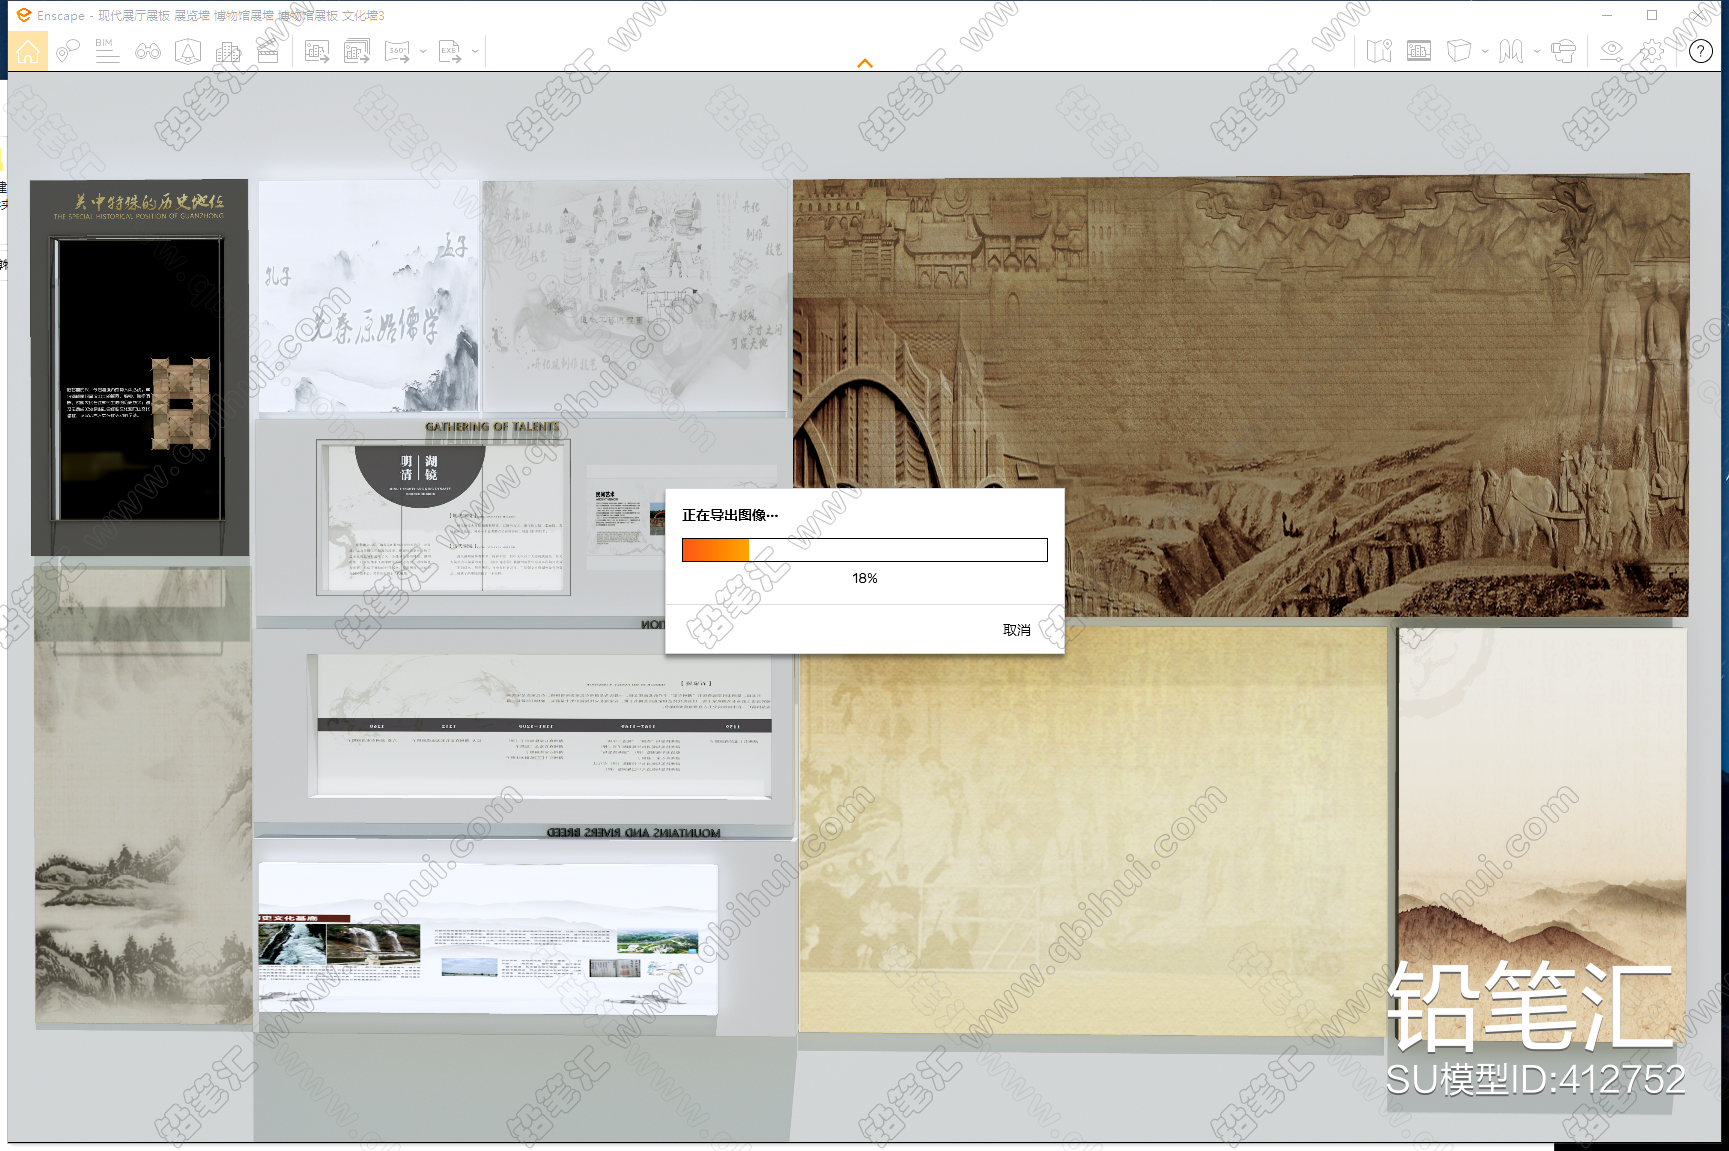
Task: Click the projection mode cube icon
Action: tap(1459, 51)
